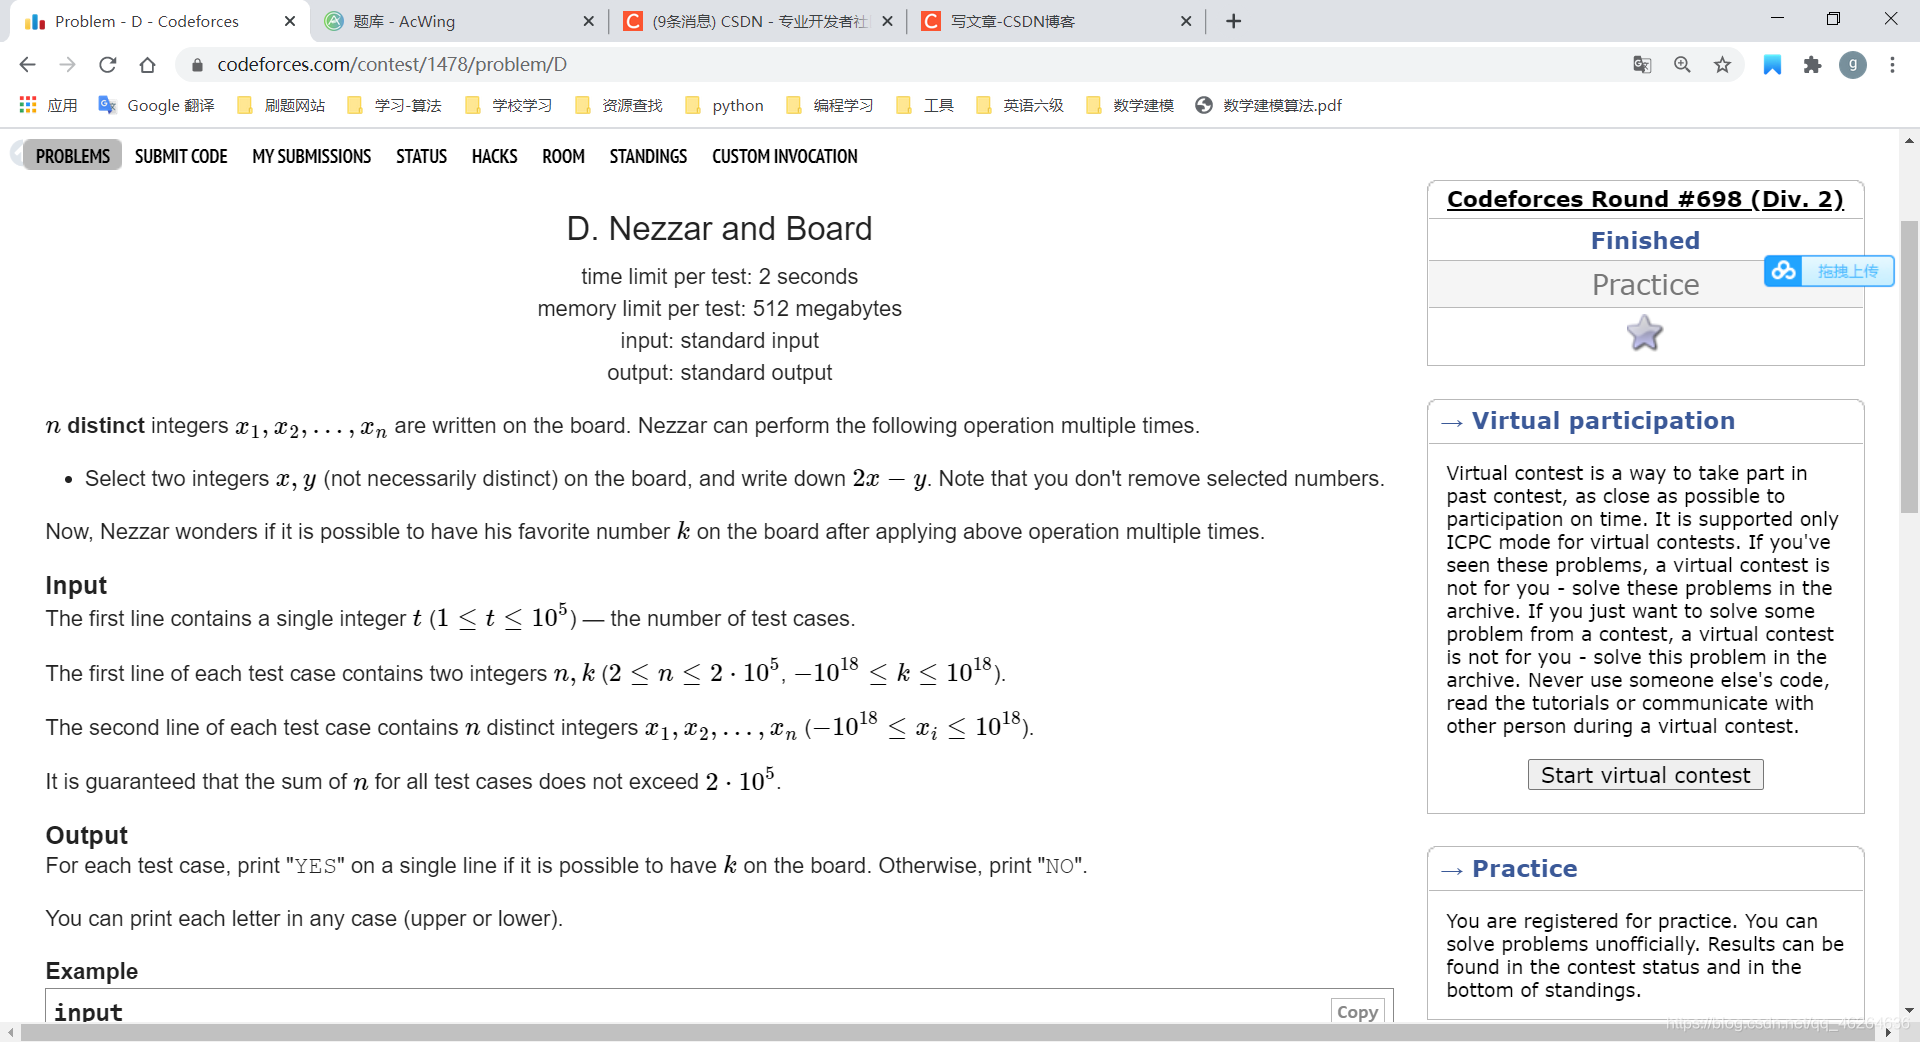Switch to the 写文章-CSDN博客 tab
The image size is (1920, 1042).
(1057, 21)
